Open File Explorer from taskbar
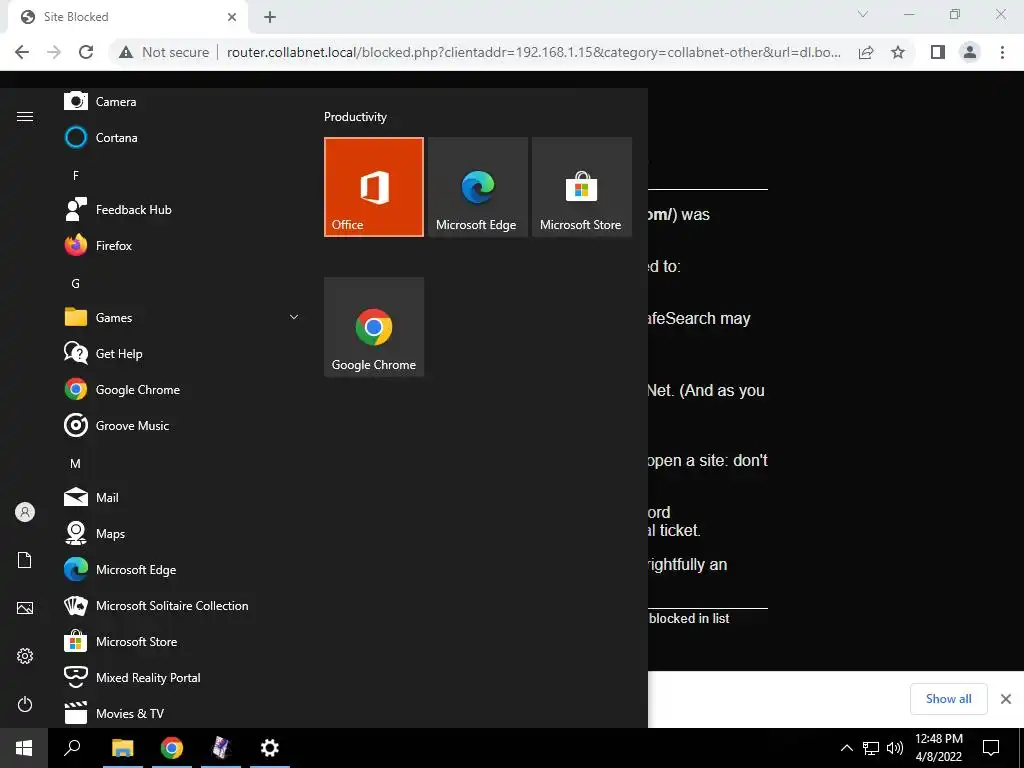The height and width of the screenshot is (768, 1024). click(122, 748)
